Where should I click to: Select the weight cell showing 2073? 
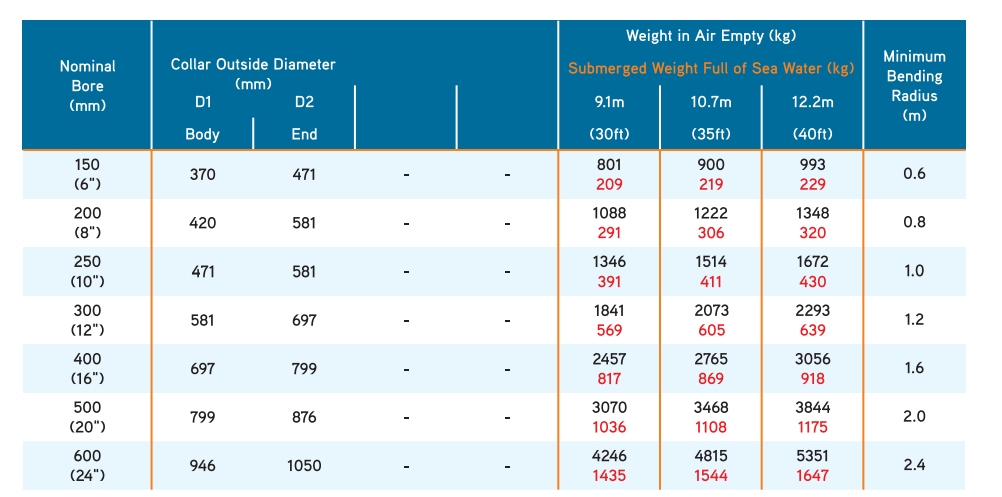tap(710, 311)
